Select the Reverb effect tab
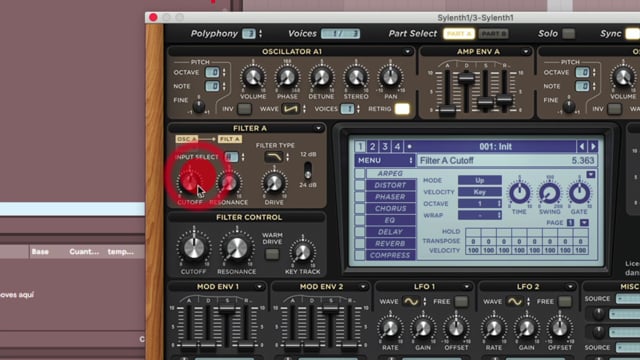Viewport: 640px width, 360px height. pyautogui.click(x=390, y=243)
